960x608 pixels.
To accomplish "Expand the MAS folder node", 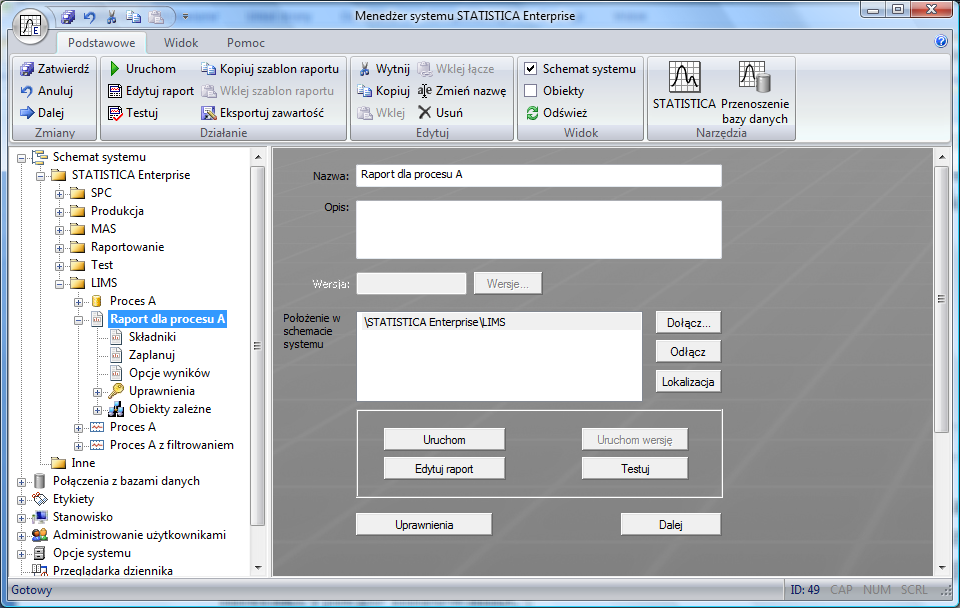I will click(59, 230).
